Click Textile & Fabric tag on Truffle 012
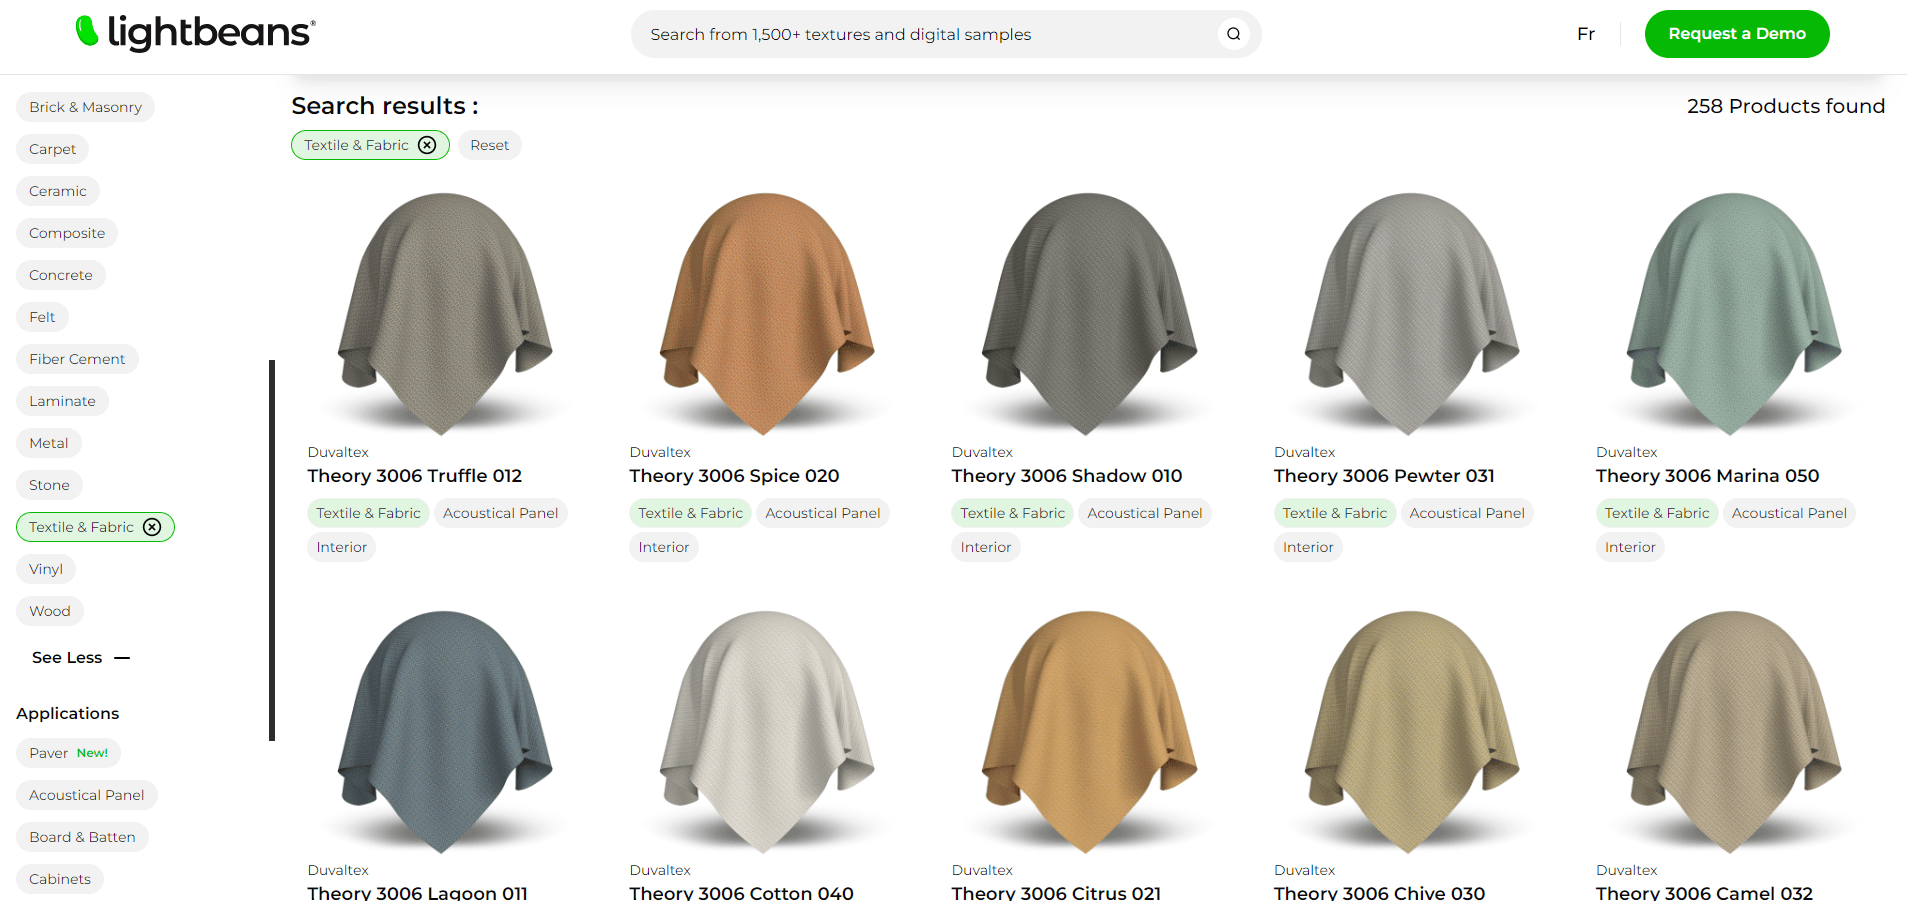Viewport: 1907px width, 901px height. pyautogui.click(x=368, y=513)
